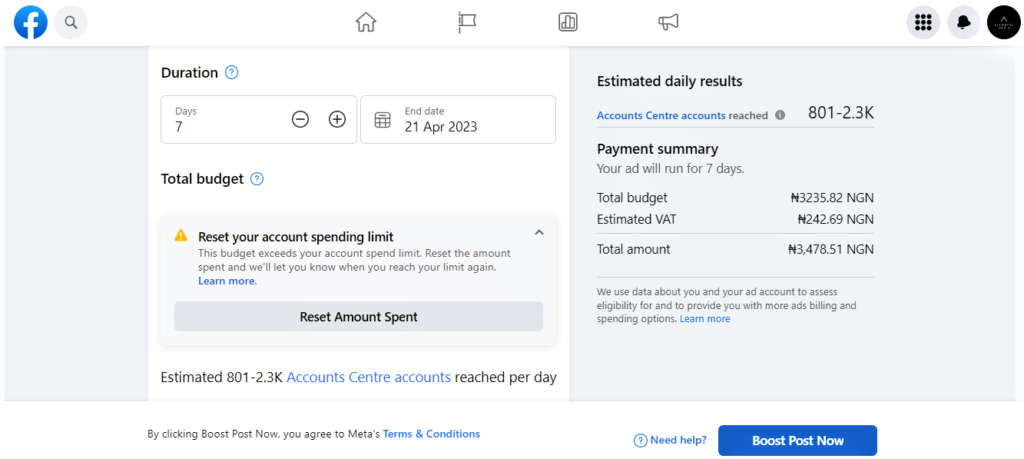Go to the Home icon tab
1024x459 pixels.
coord(366,22)
